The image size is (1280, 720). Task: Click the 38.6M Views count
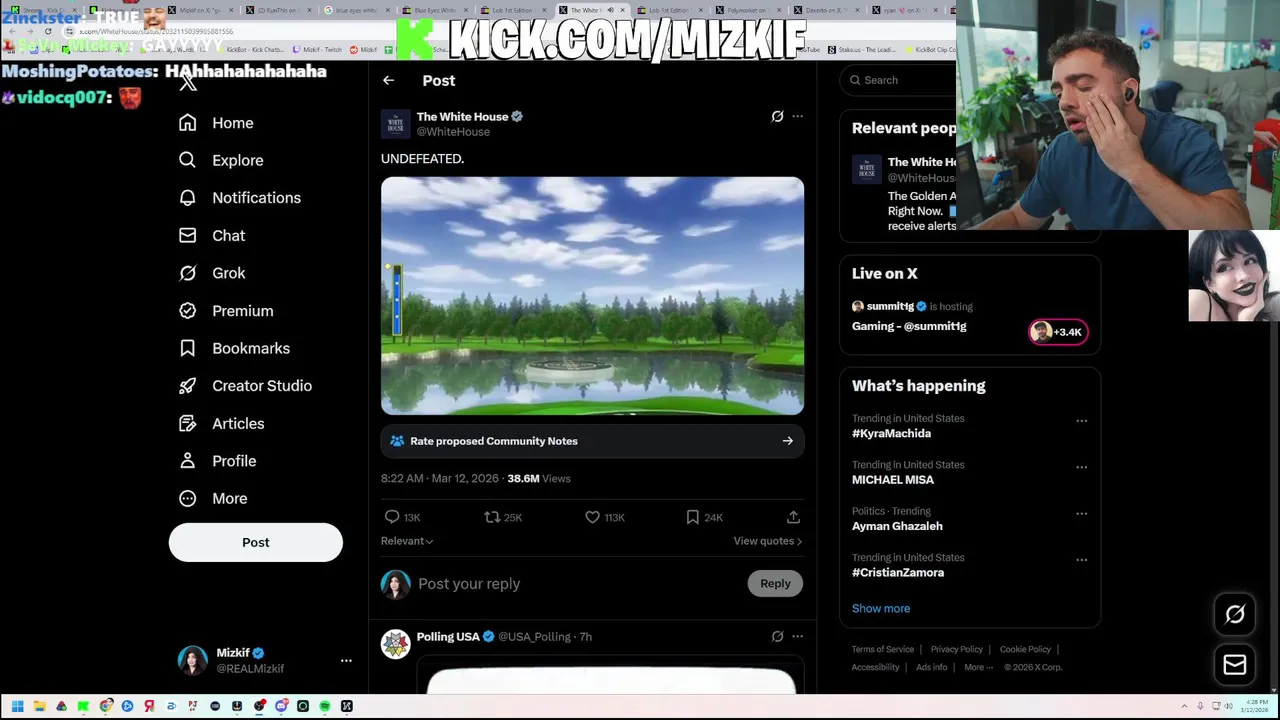tap(539, 479)
